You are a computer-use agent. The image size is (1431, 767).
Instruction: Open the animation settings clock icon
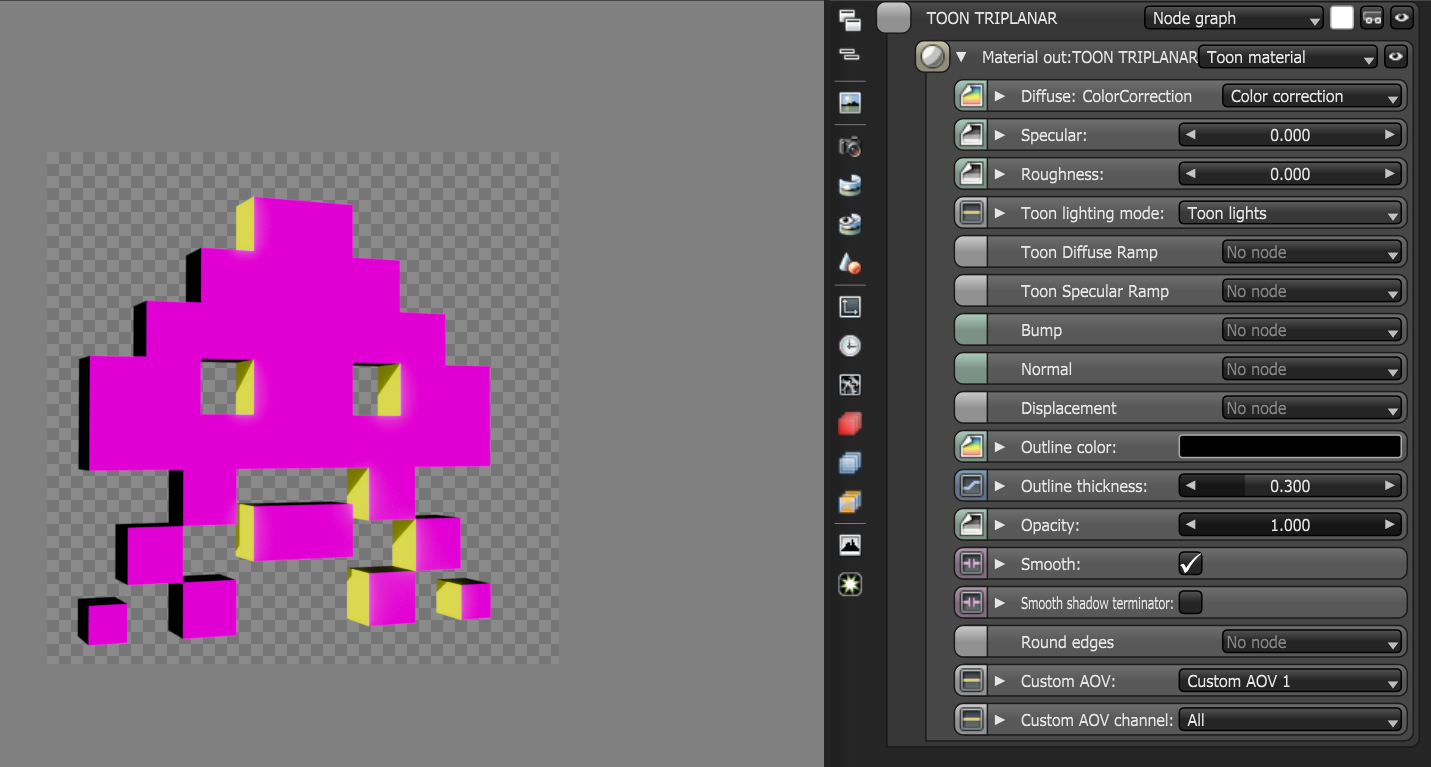[850, 346]
